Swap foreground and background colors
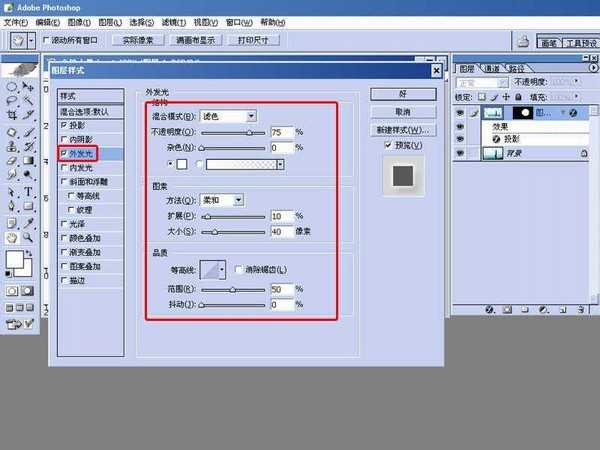The width and height of the screenshot is (600, 450). (x=29, y=253)
